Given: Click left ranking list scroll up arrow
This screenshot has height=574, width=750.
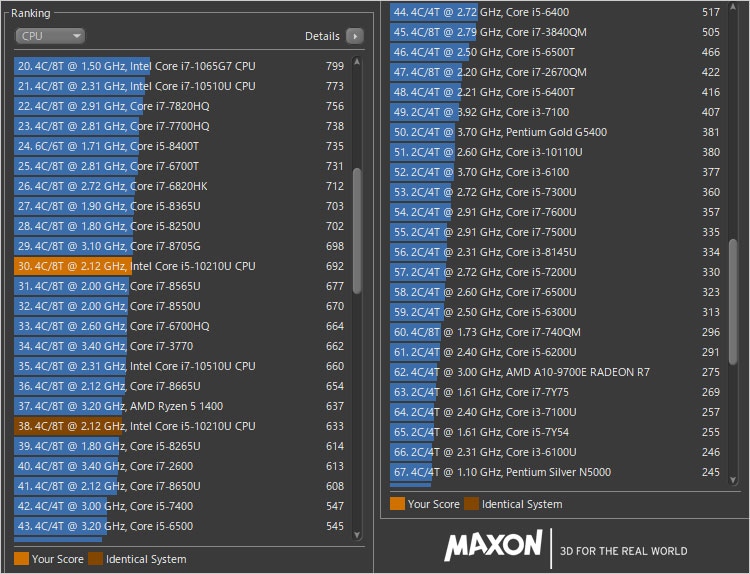Looking at the screenshot, I should click(356, 62).
